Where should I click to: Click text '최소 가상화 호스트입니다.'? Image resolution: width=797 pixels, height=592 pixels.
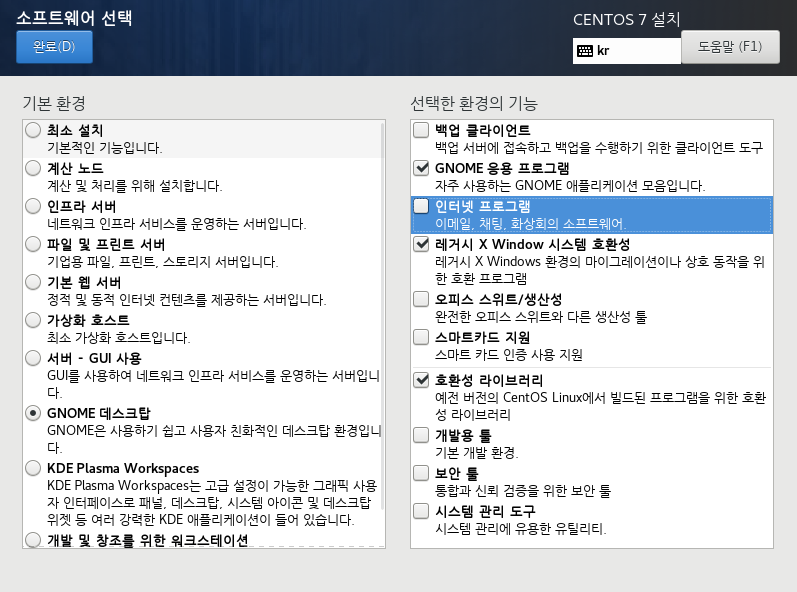(x=118, y=337)
